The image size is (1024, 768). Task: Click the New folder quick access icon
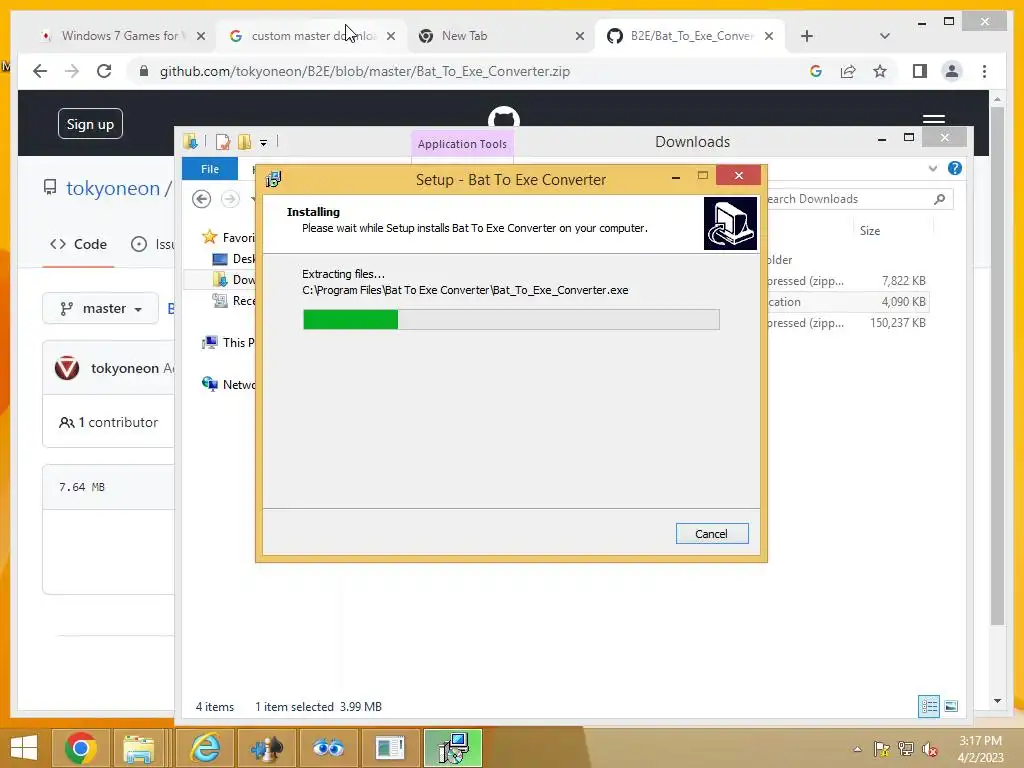244,142
